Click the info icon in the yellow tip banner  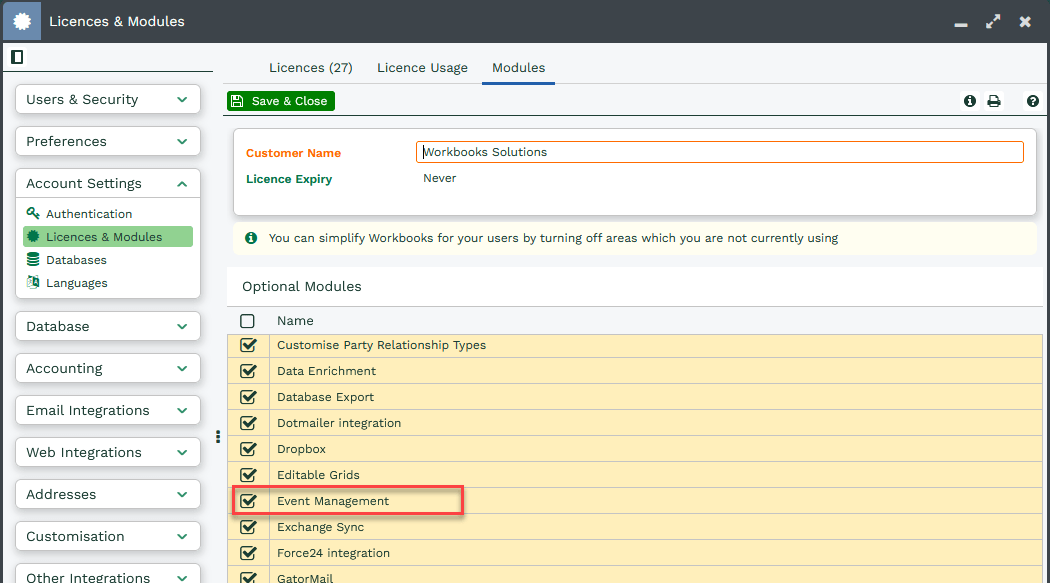point(251,238)
